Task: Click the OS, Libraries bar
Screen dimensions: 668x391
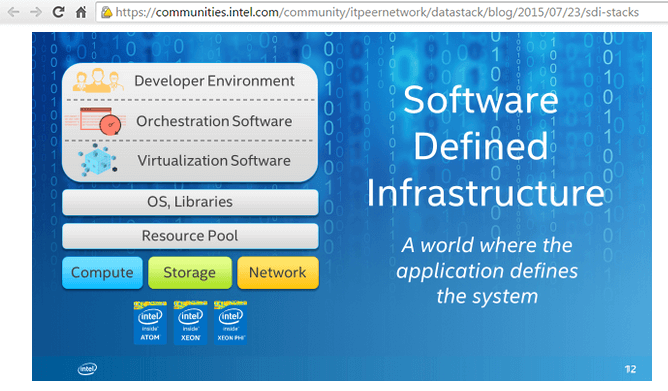Action: pyautogui.click(x=190, y=202)
